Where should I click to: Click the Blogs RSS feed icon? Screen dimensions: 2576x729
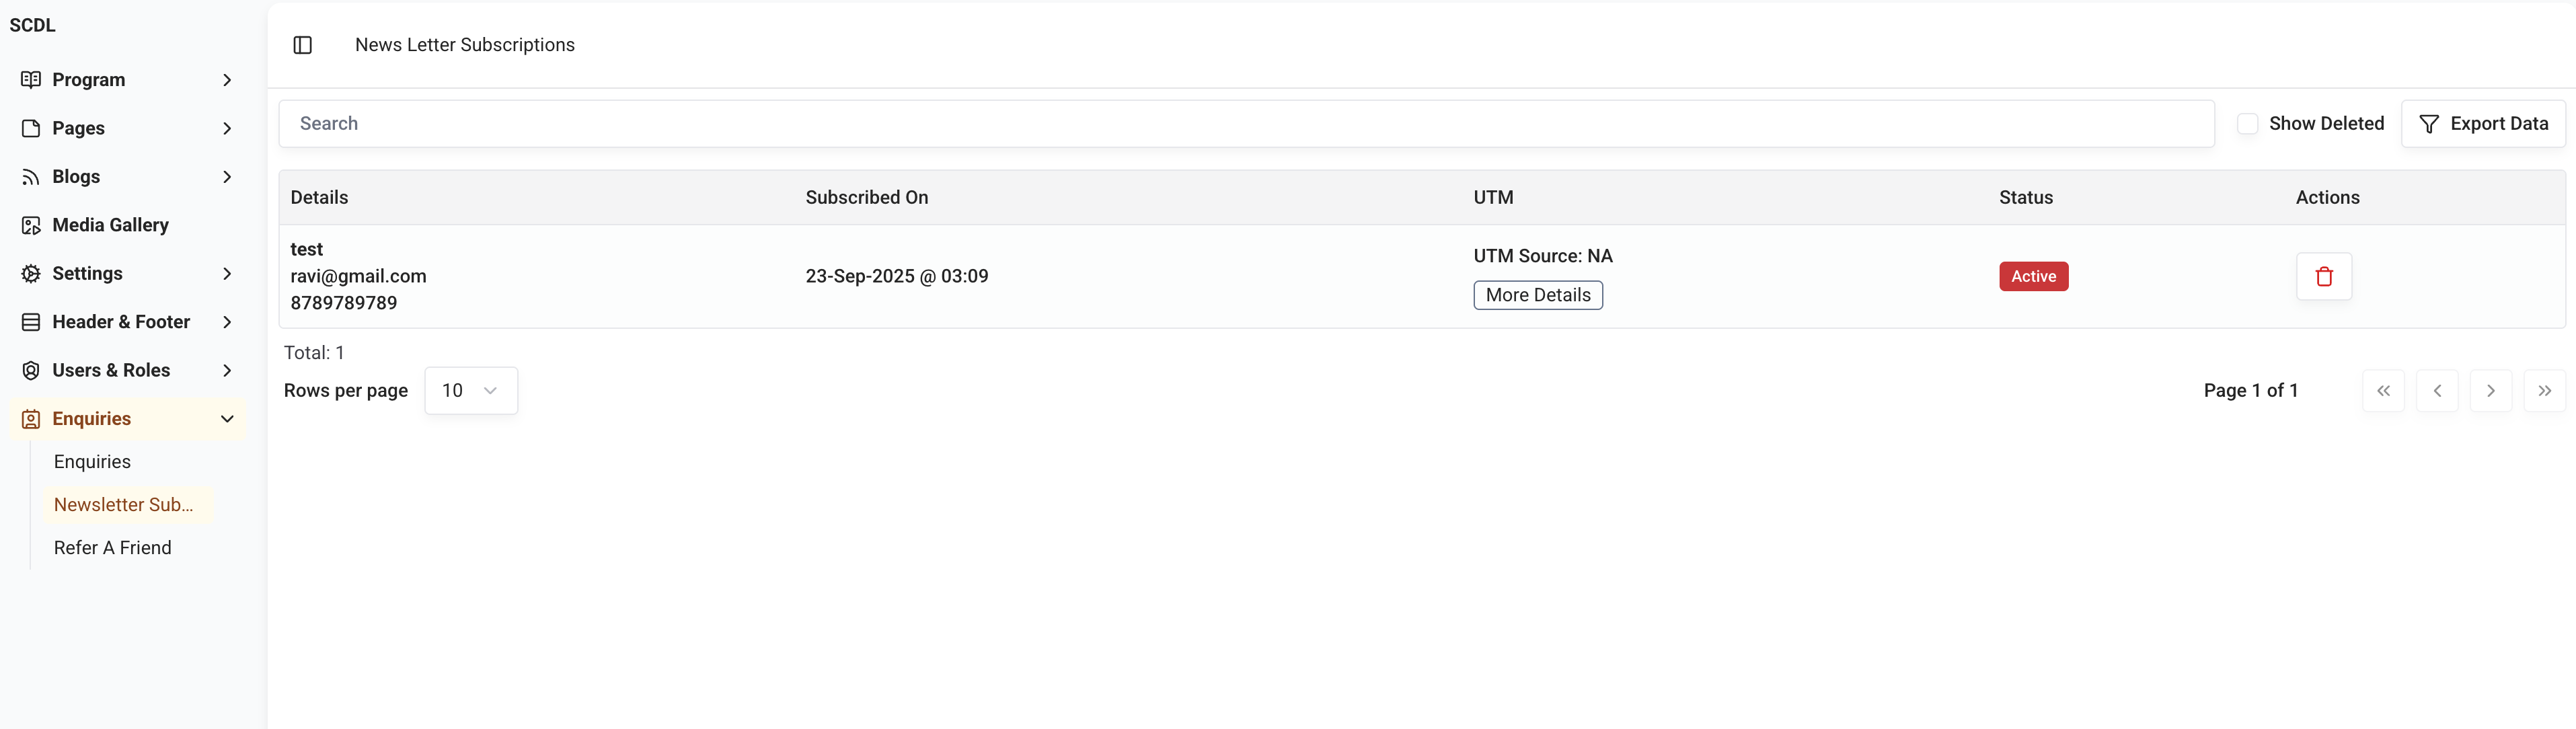coord(31,177)
